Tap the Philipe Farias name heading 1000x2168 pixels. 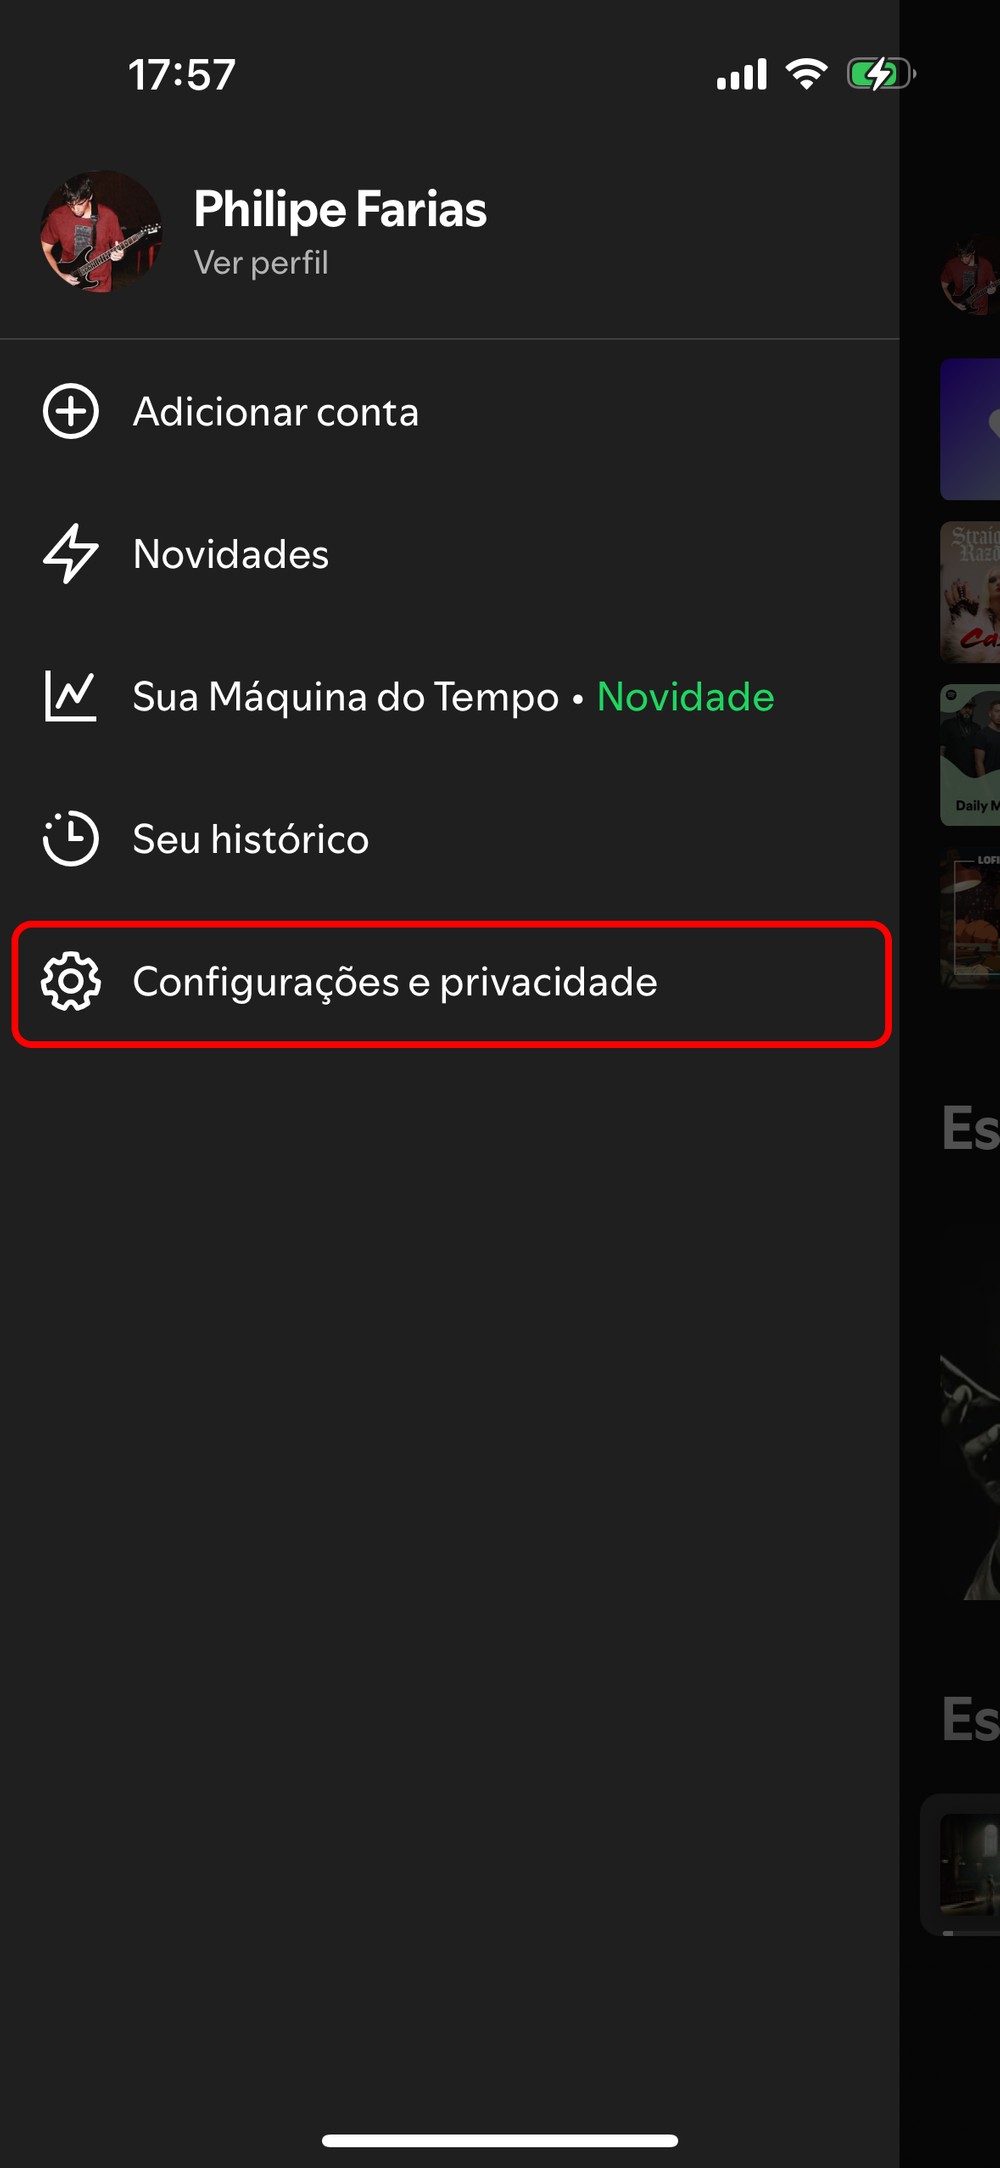point(340,209)
